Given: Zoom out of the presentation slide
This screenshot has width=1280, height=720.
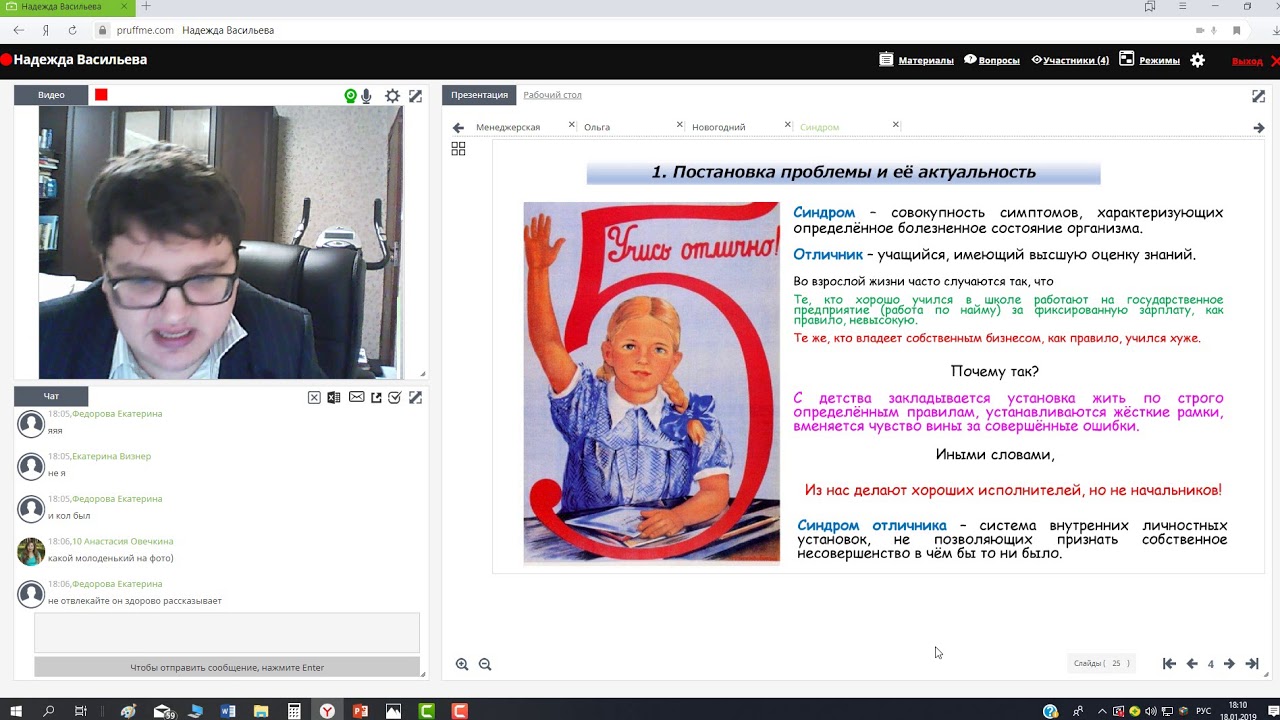Looking at the screenshot, I should pos(485,664).
